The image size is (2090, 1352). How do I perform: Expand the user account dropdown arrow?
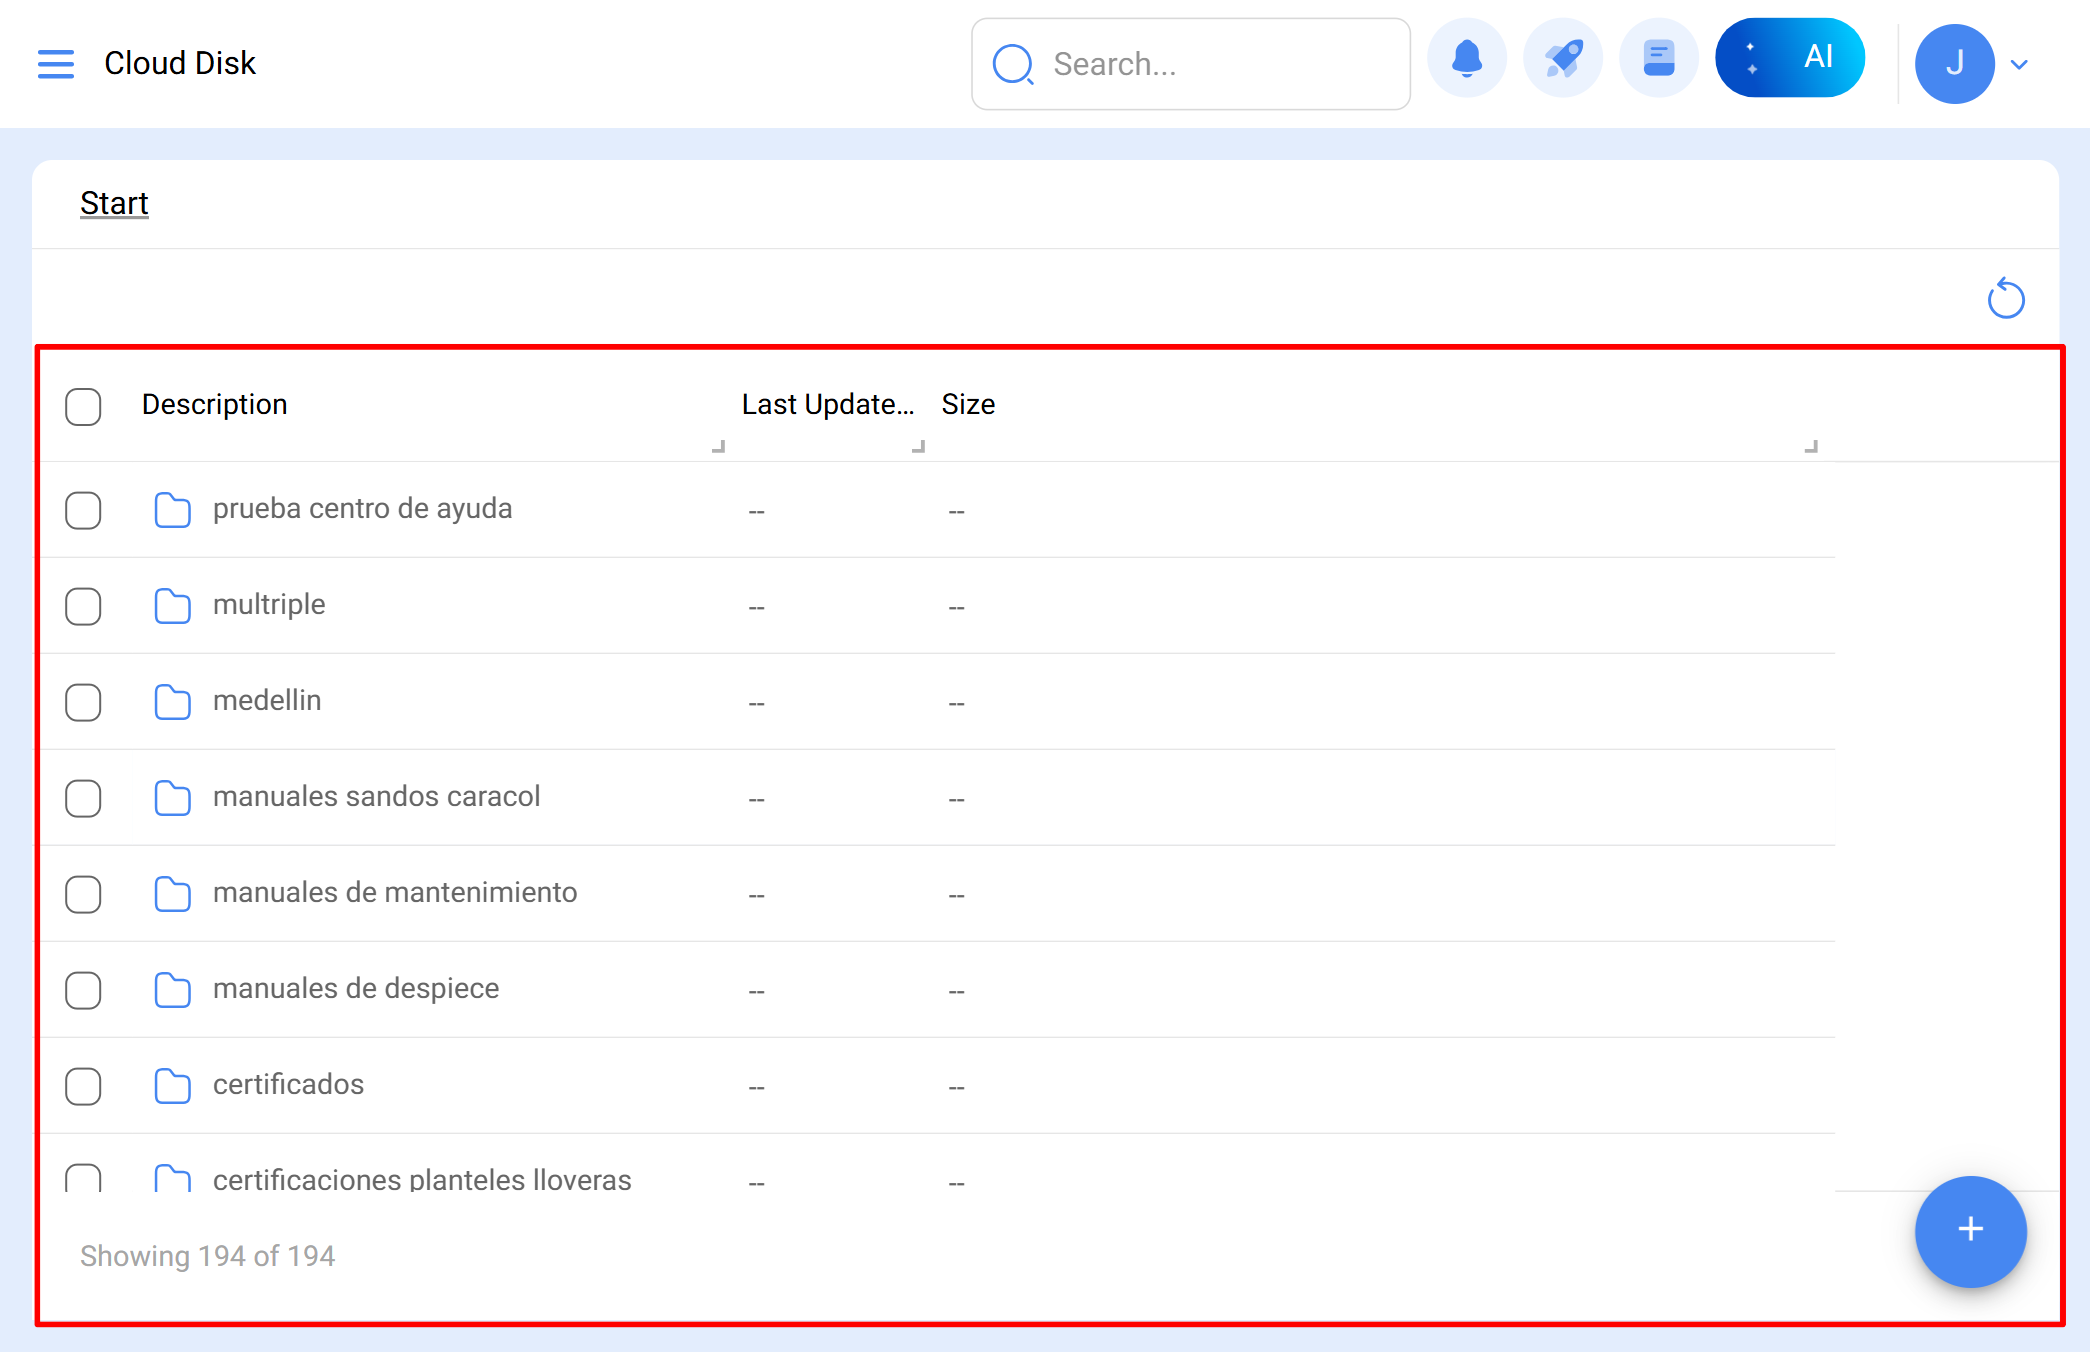coord(2019,65)
